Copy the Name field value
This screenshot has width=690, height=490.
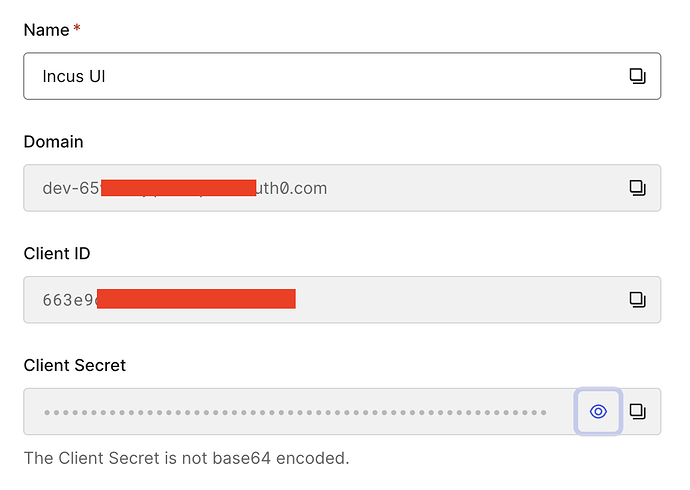tap(637, 76)
